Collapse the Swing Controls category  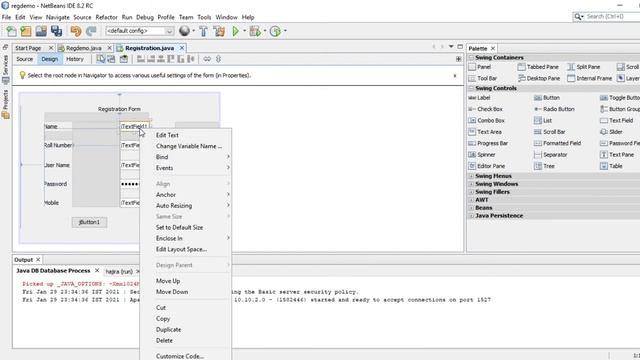point(471,88)
